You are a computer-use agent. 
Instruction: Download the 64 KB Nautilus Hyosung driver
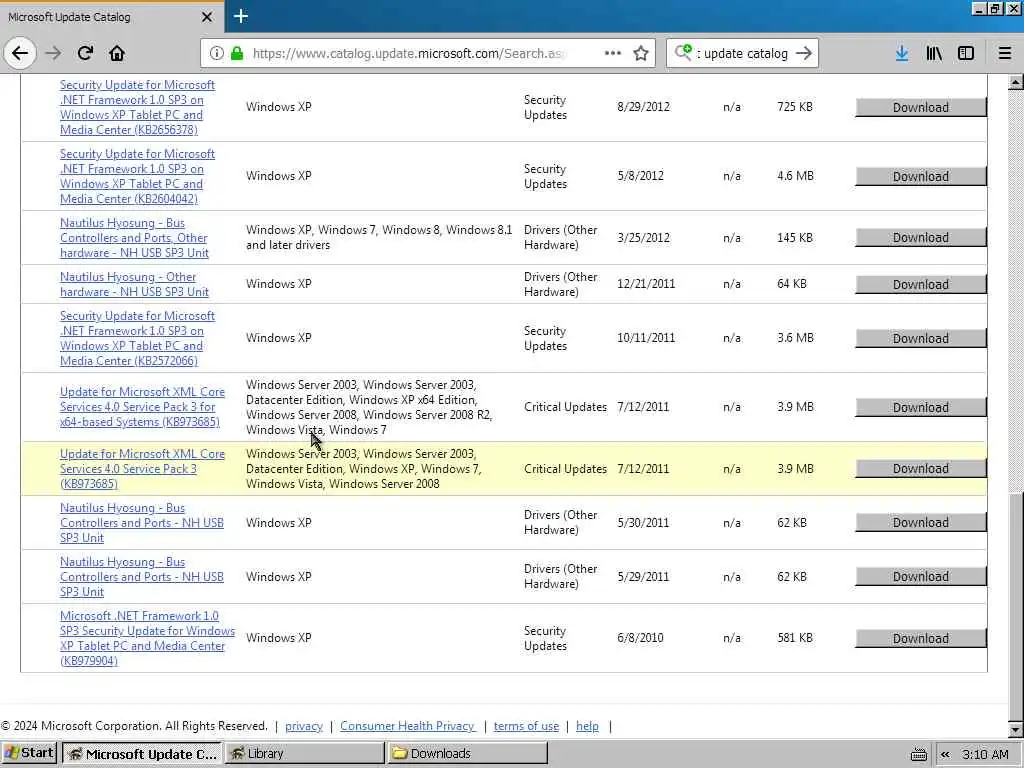click(921, 284)
